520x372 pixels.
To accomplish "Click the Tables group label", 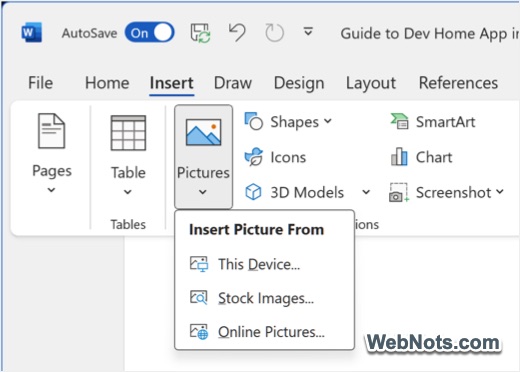I will pyautogui.click(x=128, y=224).
